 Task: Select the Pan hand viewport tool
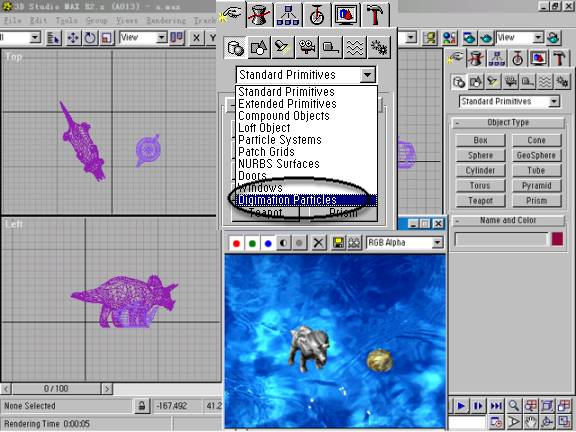(x=530, y=422)
